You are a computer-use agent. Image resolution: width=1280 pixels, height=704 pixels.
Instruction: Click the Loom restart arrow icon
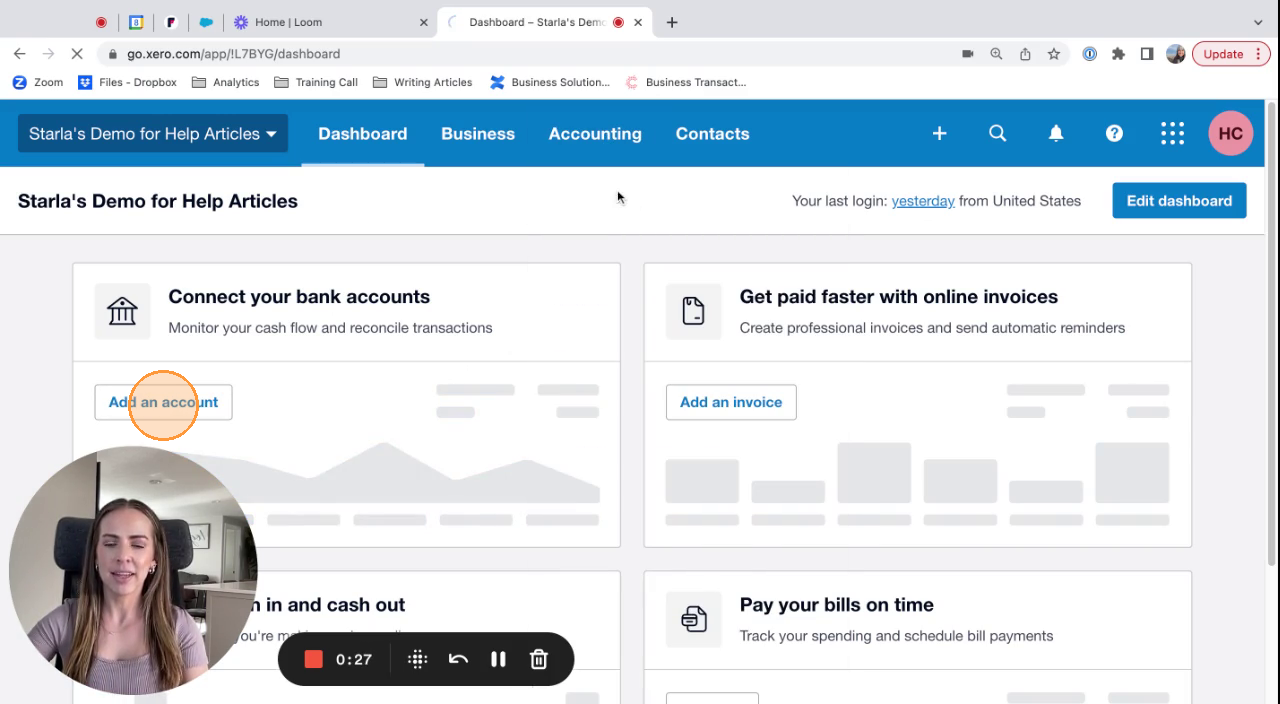(458, 659)
